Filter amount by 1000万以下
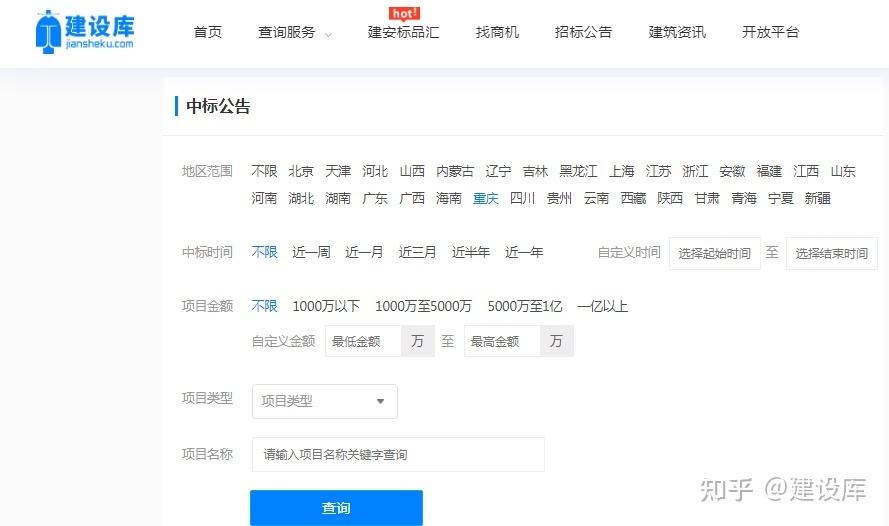This screenshot has width=889, height=526. click(326, 307)
